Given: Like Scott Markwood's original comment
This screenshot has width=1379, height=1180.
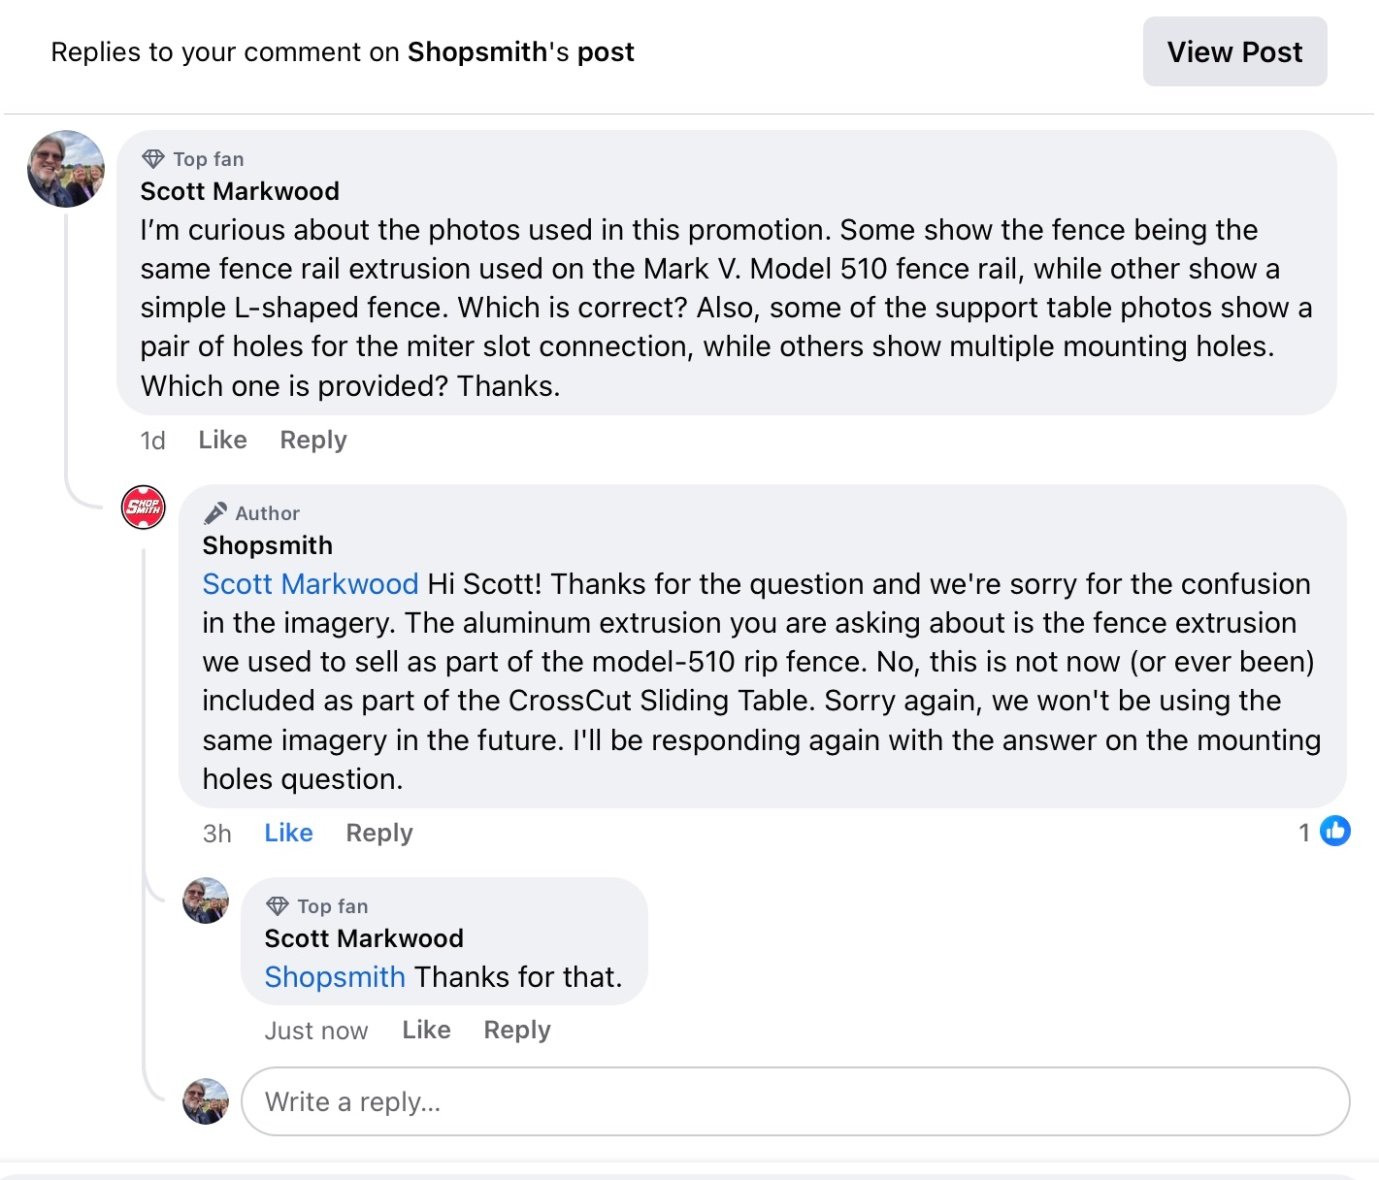Looking at the screenshot, I should [x=222, y=440].
